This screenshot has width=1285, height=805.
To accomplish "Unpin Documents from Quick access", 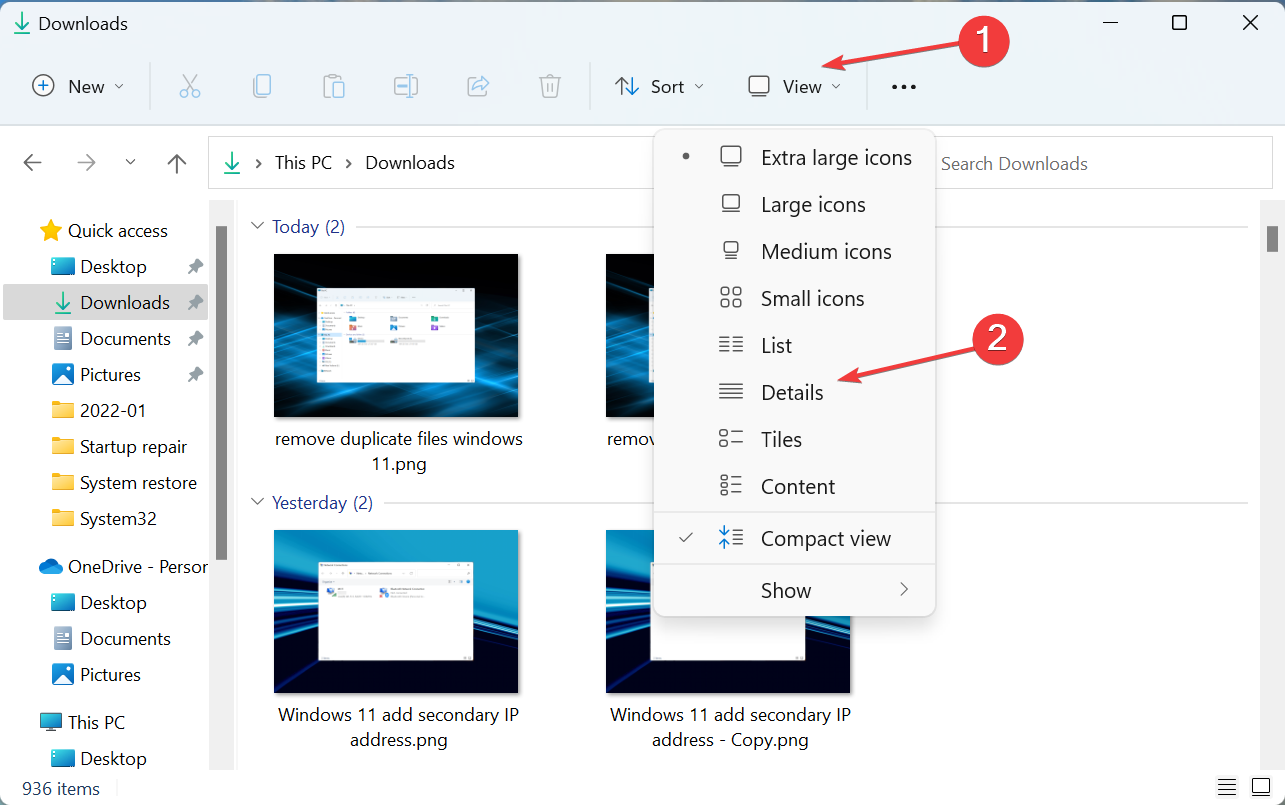I will point(195,338).
